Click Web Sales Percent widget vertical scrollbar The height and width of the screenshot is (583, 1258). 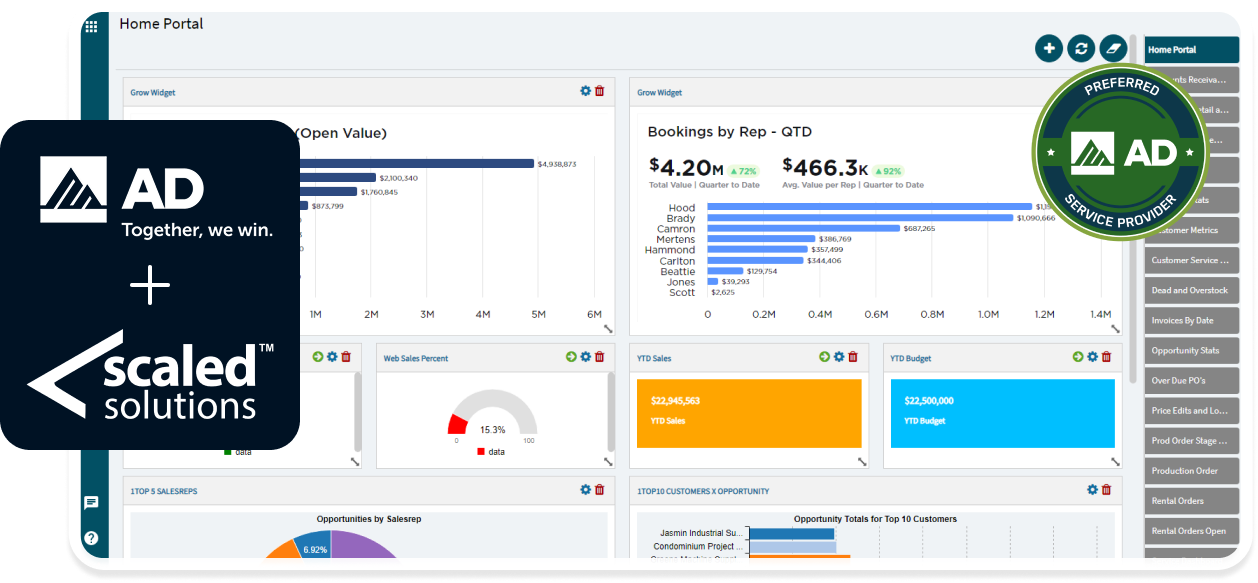[611, 412]
